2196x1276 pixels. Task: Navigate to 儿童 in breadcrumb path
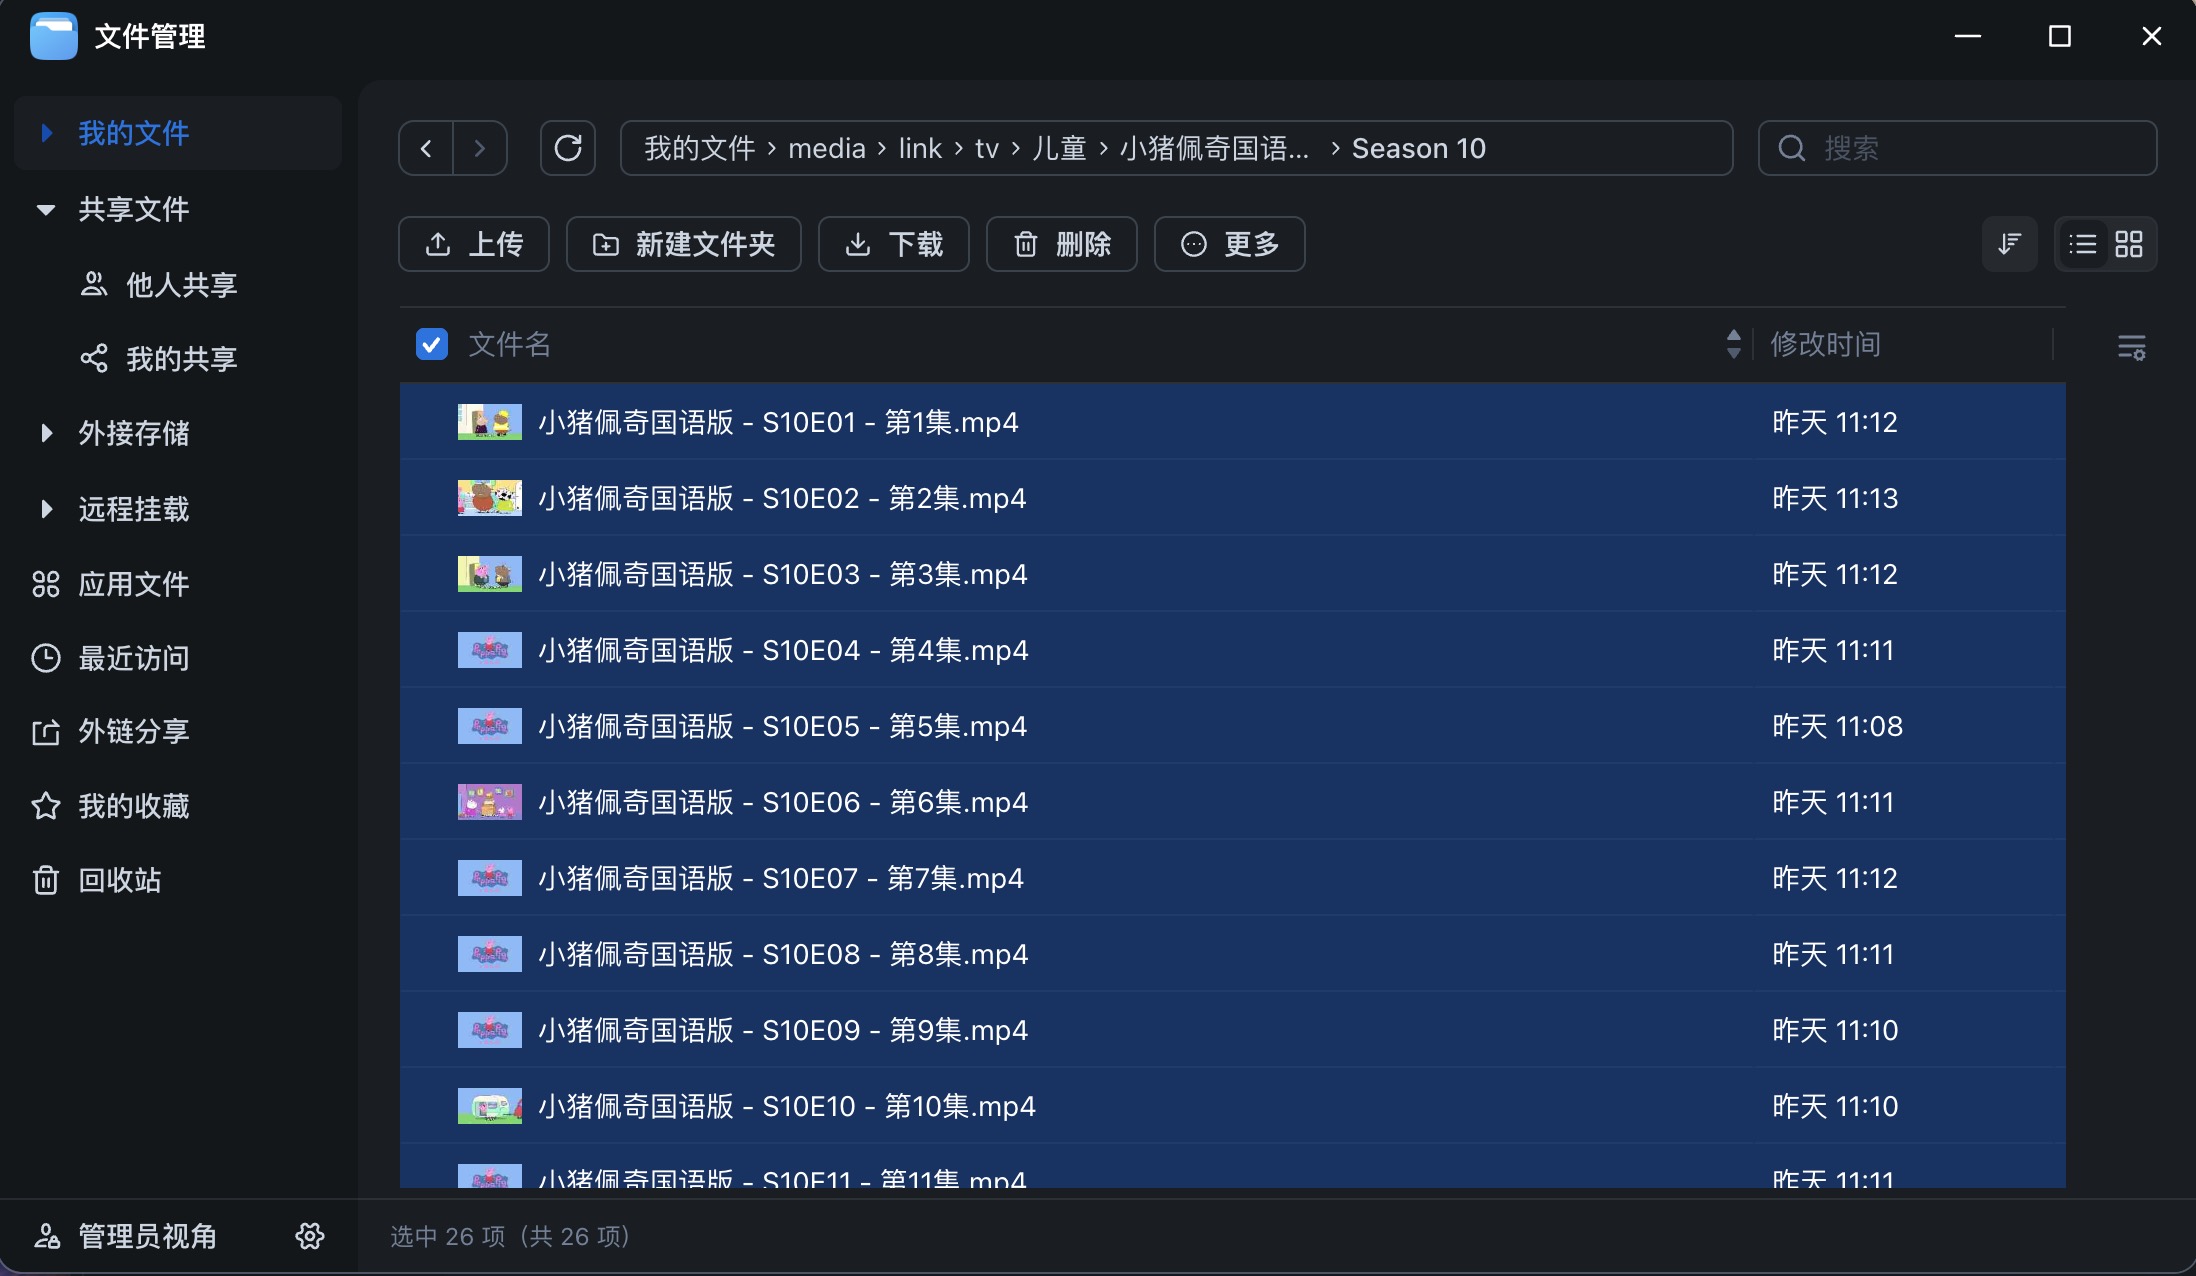(1059, 148)
